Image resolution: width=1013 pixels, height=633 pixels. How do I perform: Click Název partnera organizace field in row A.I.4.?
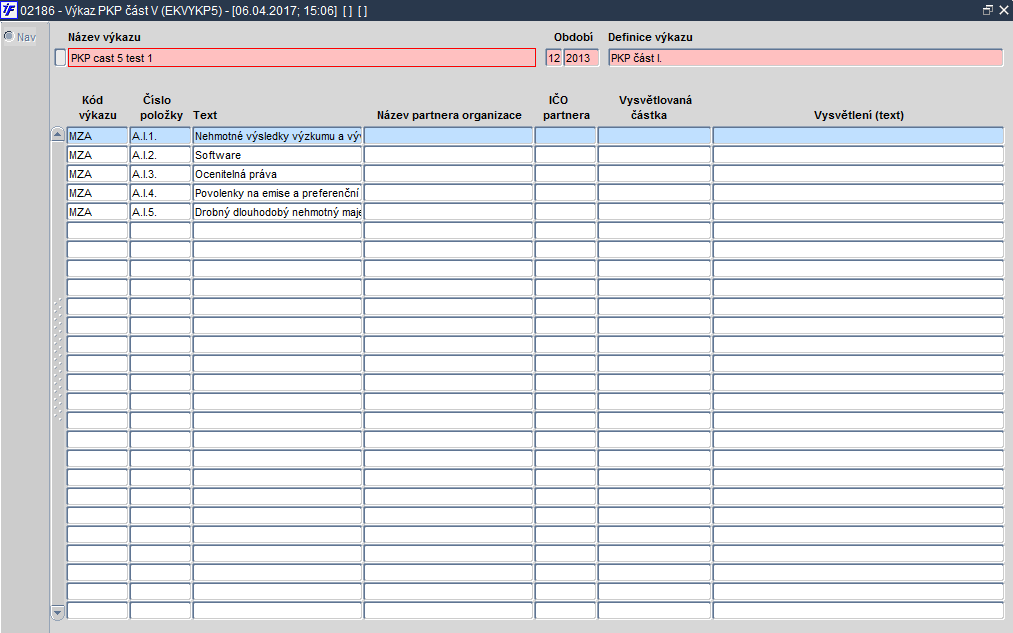(x=448, y=192)
